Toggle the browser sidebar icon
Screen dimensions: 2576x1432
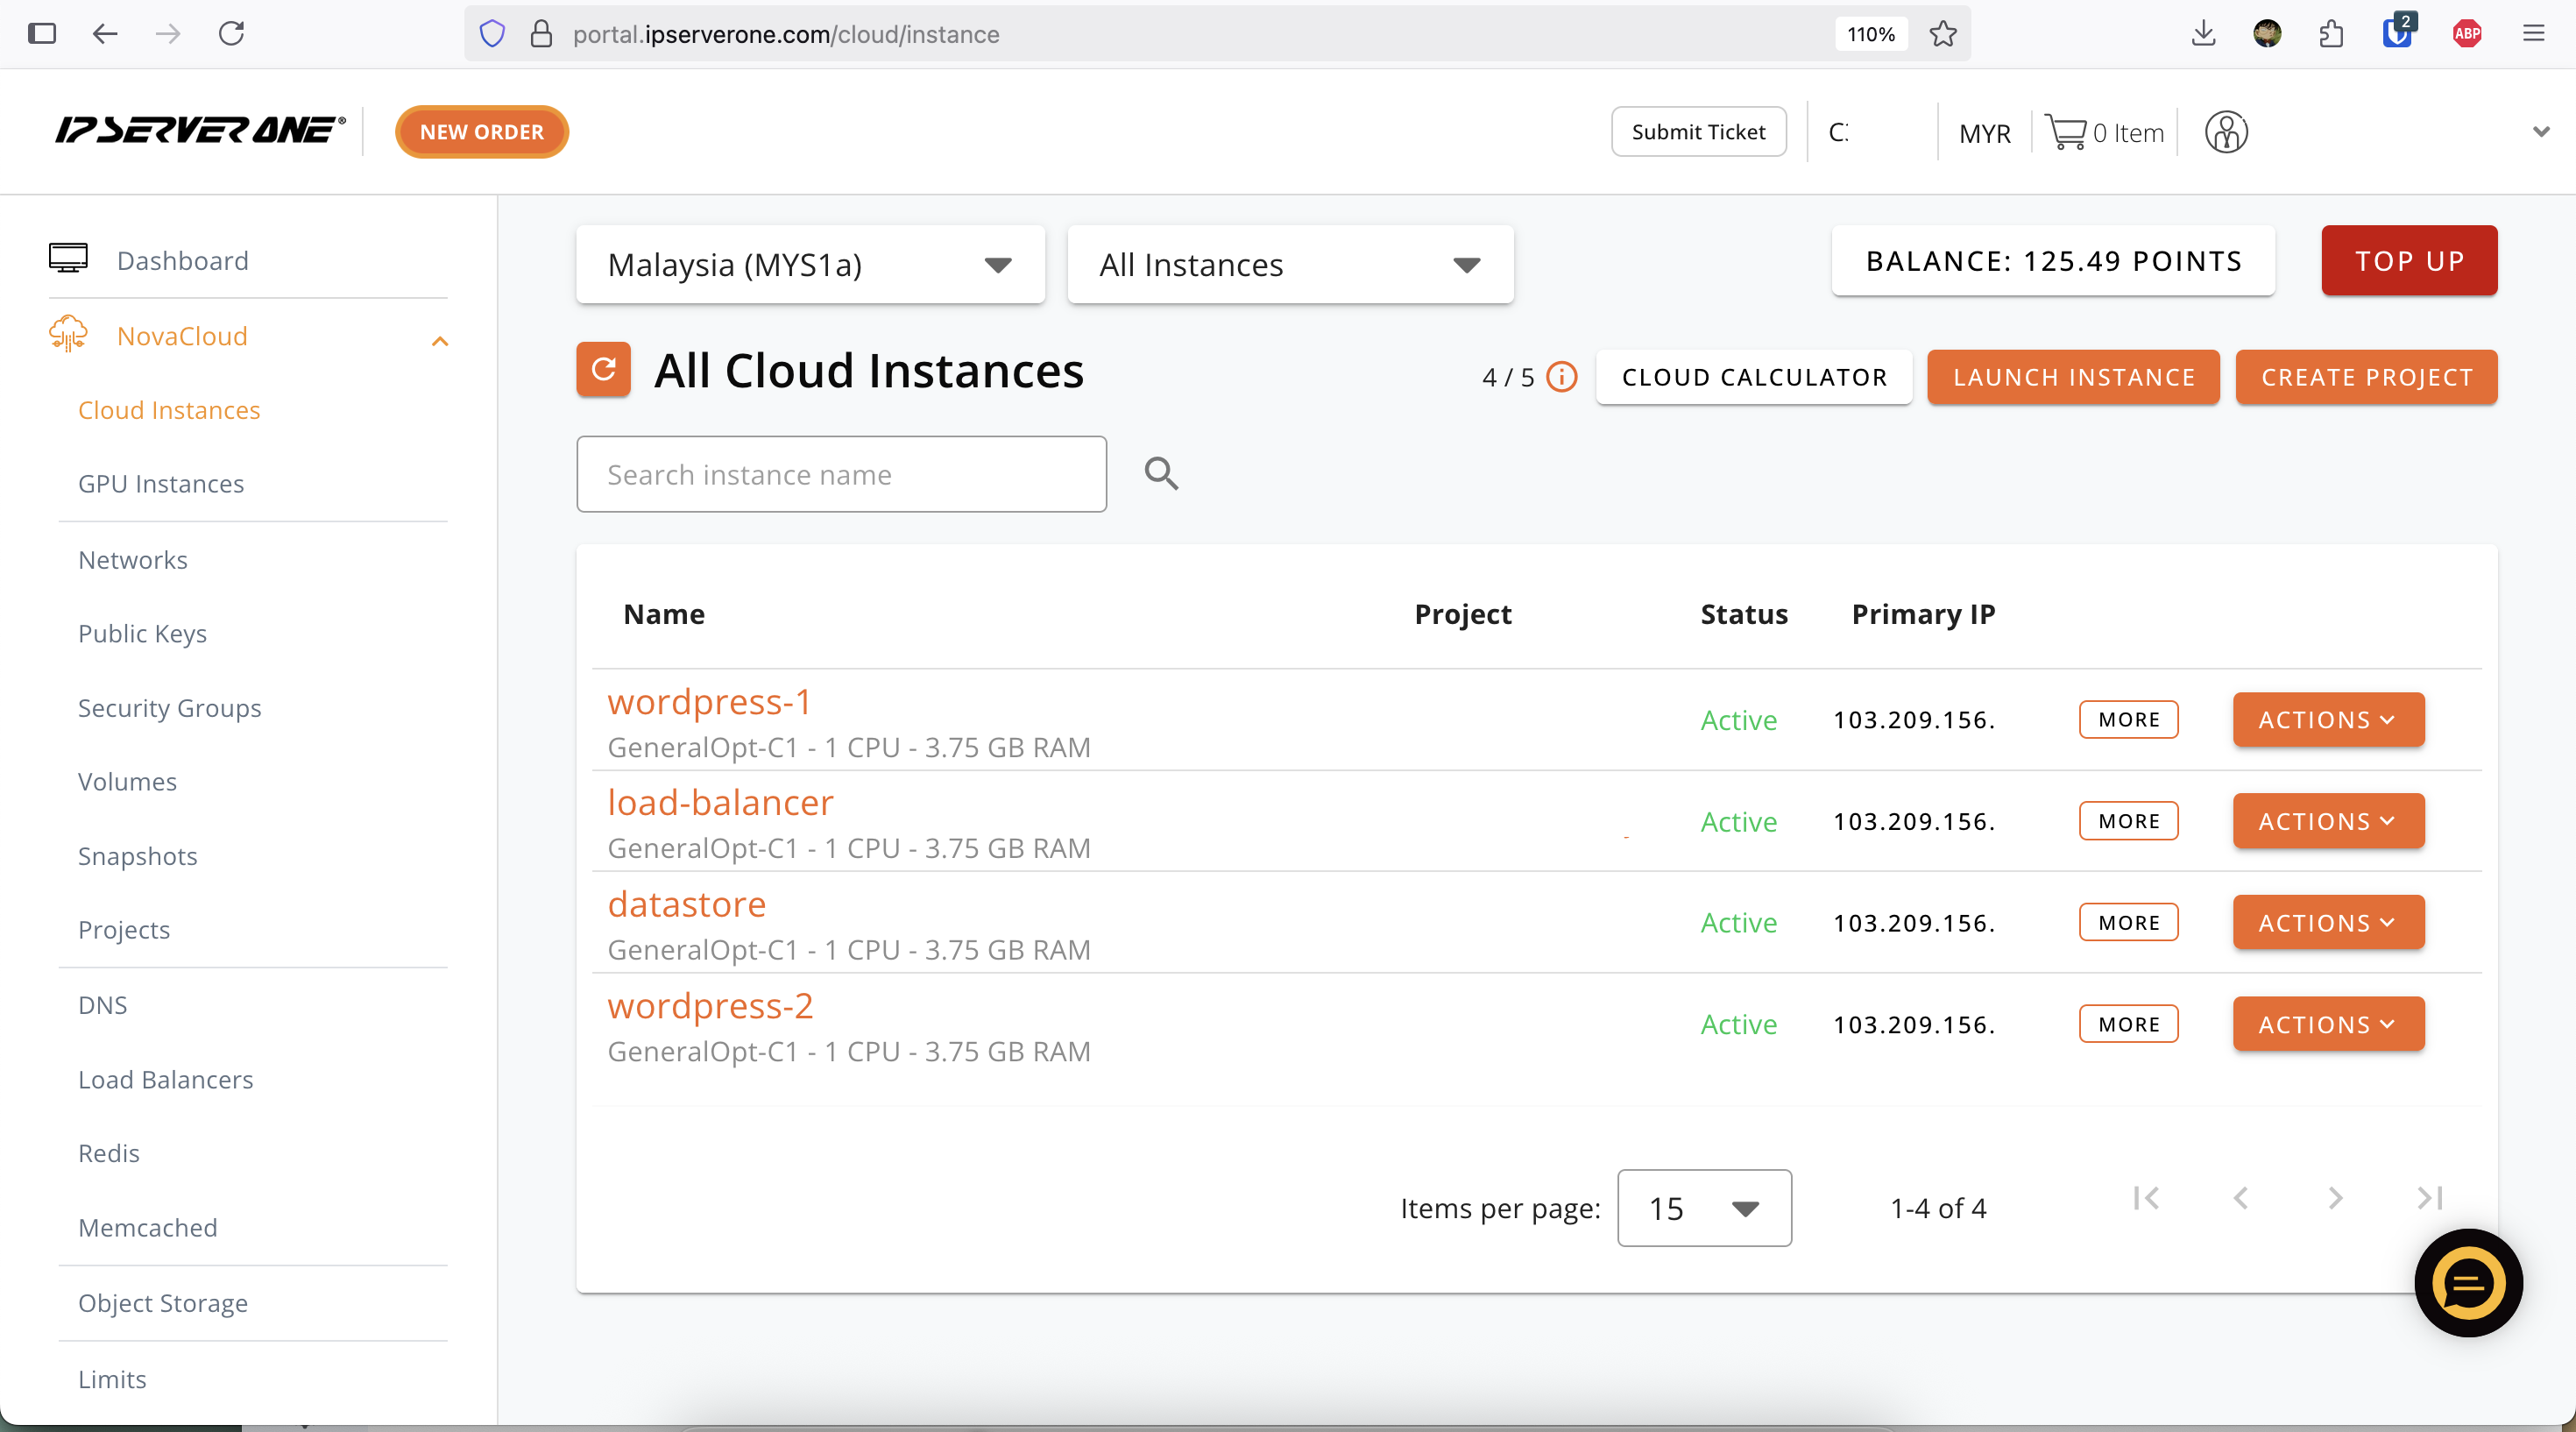pos(42,34)
